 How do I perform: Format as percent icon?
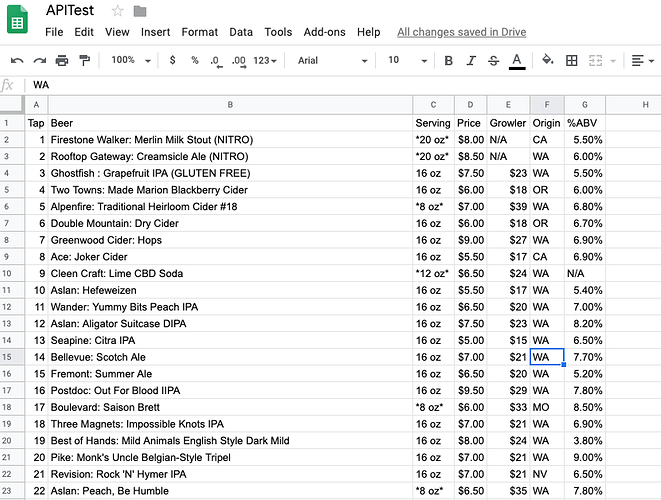coord(194,60)
